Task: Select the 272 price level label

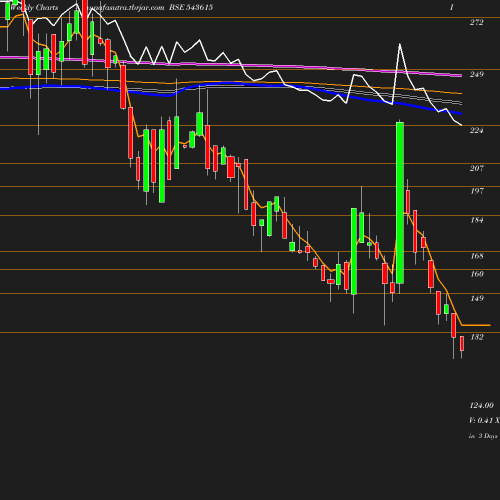Action: [476, 22]
